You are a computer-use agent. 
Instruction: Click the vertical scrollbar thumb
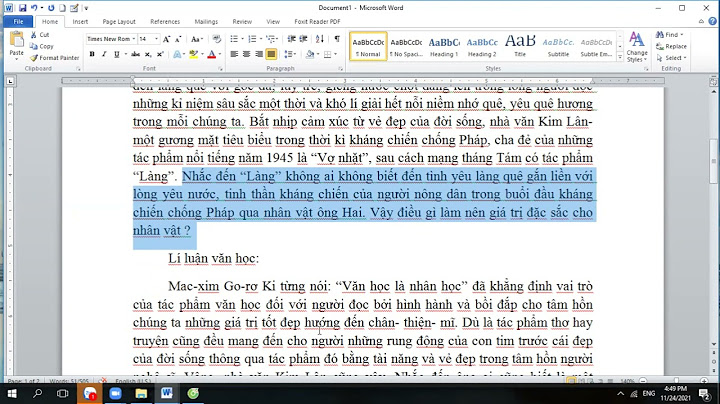[714, 161]
